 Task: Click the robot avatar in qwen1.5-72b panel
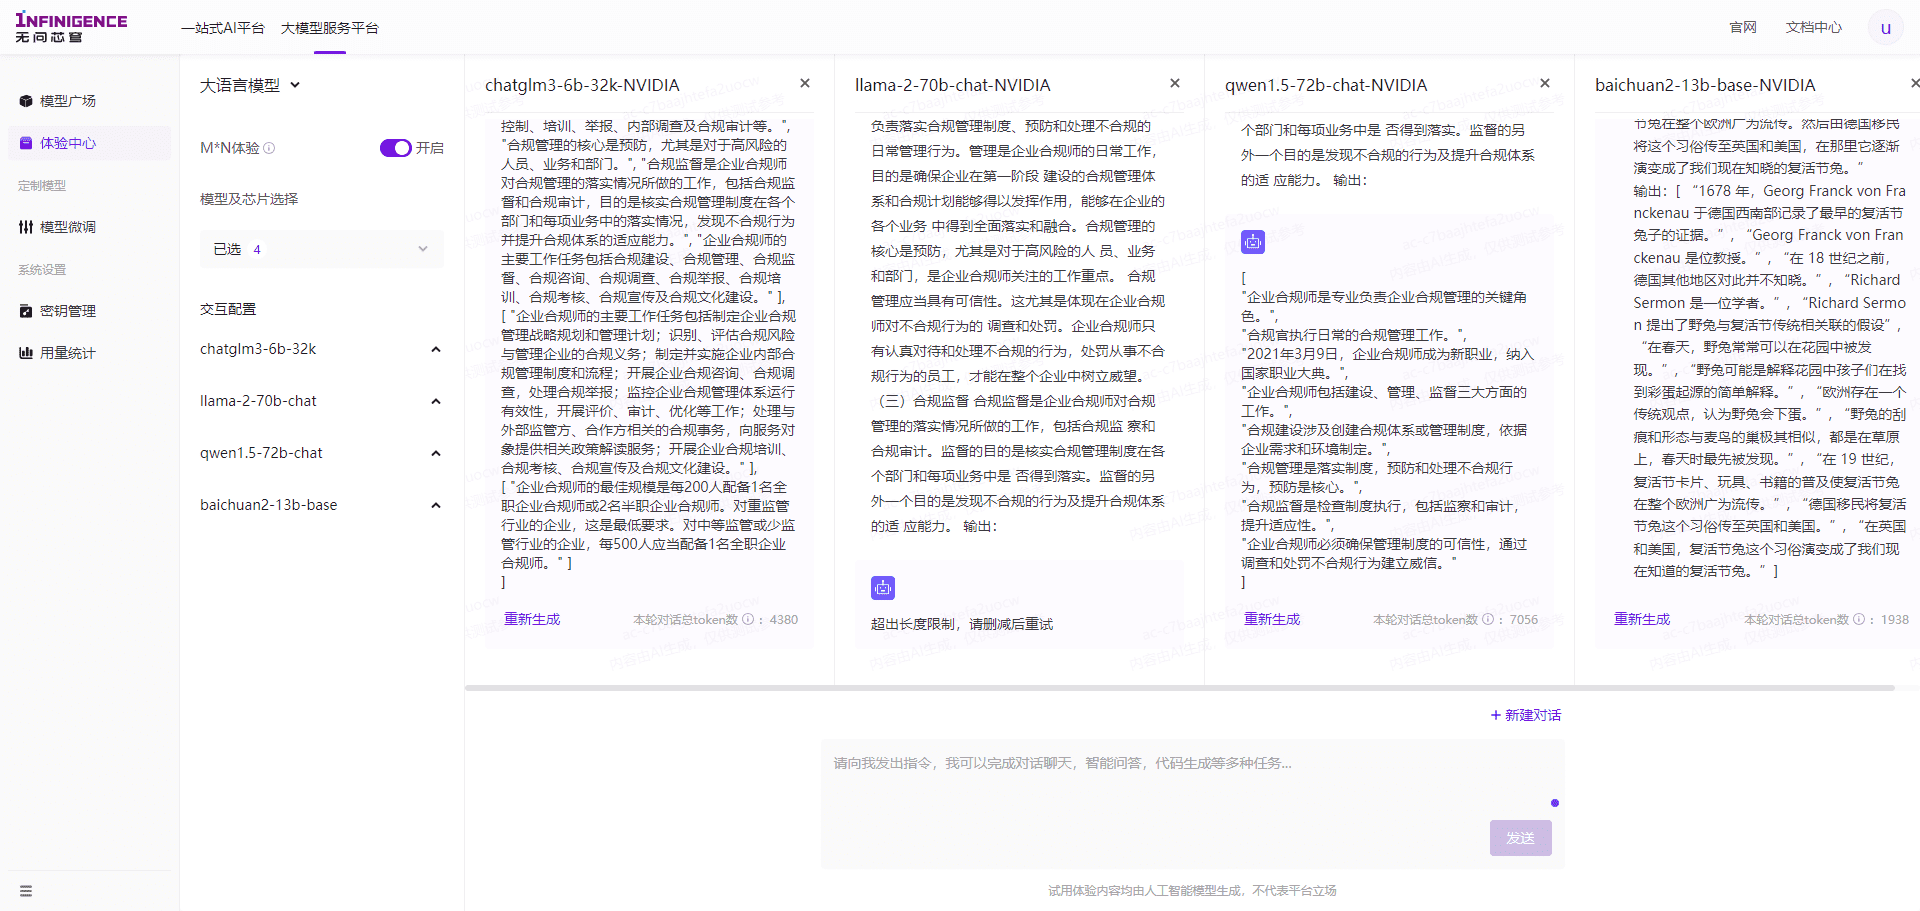point(1253,241)
